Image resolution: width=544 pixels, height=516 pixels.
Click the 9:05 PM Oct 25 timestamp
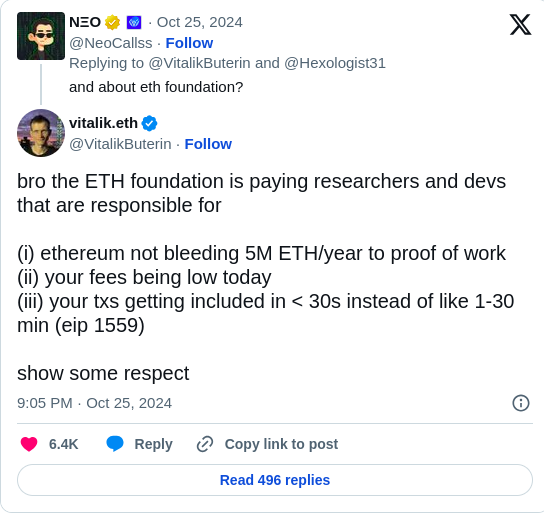click(94, 403)
